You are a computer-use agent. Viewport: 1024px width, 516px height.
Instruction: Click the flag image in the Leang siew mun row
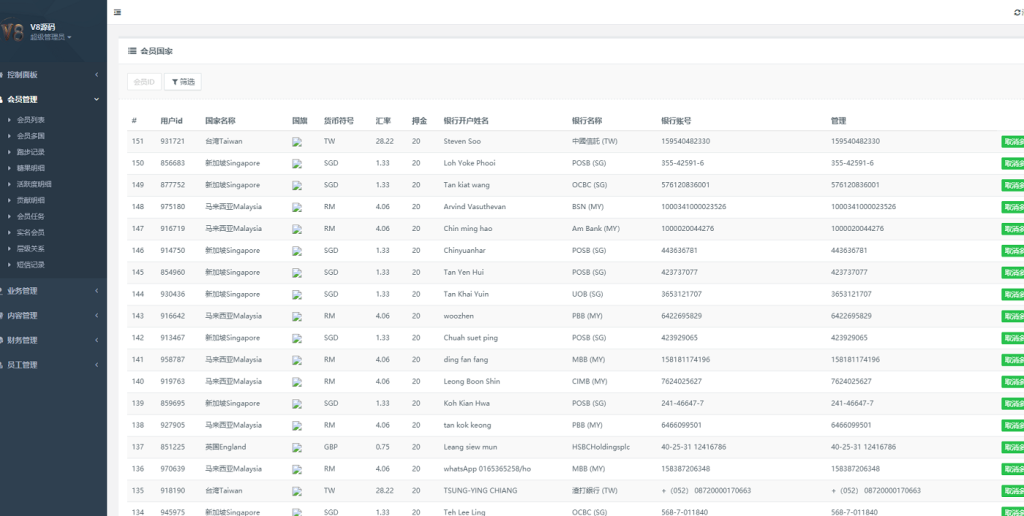tap(297, 448)
